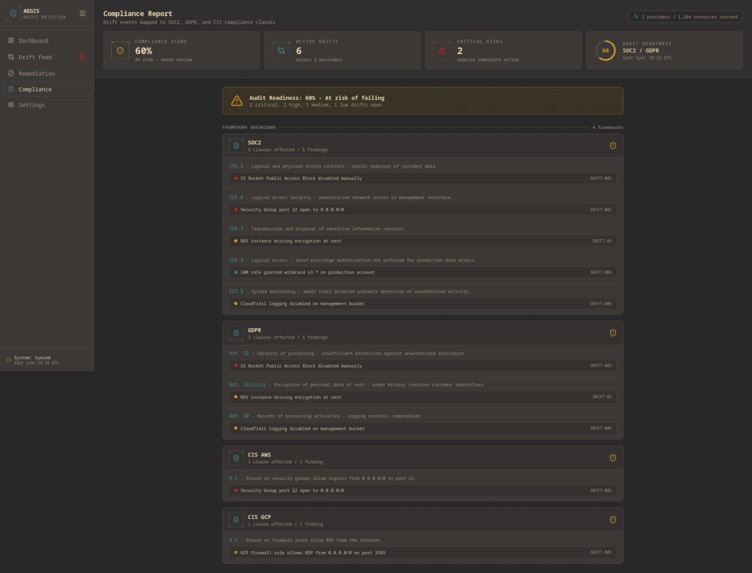Click the CIS GCP framework title
This screenshot has width=752, height=573.
259,517
